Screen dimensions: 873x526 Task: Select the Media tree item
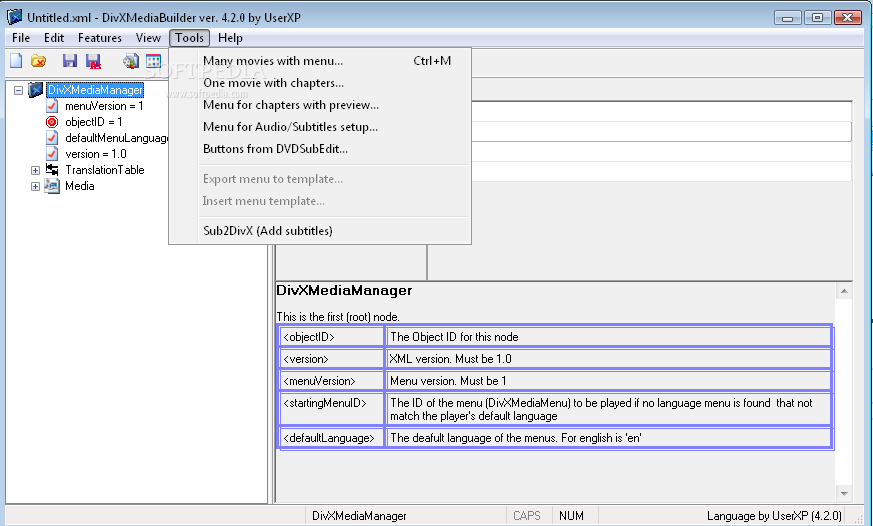tap(80, 186)
